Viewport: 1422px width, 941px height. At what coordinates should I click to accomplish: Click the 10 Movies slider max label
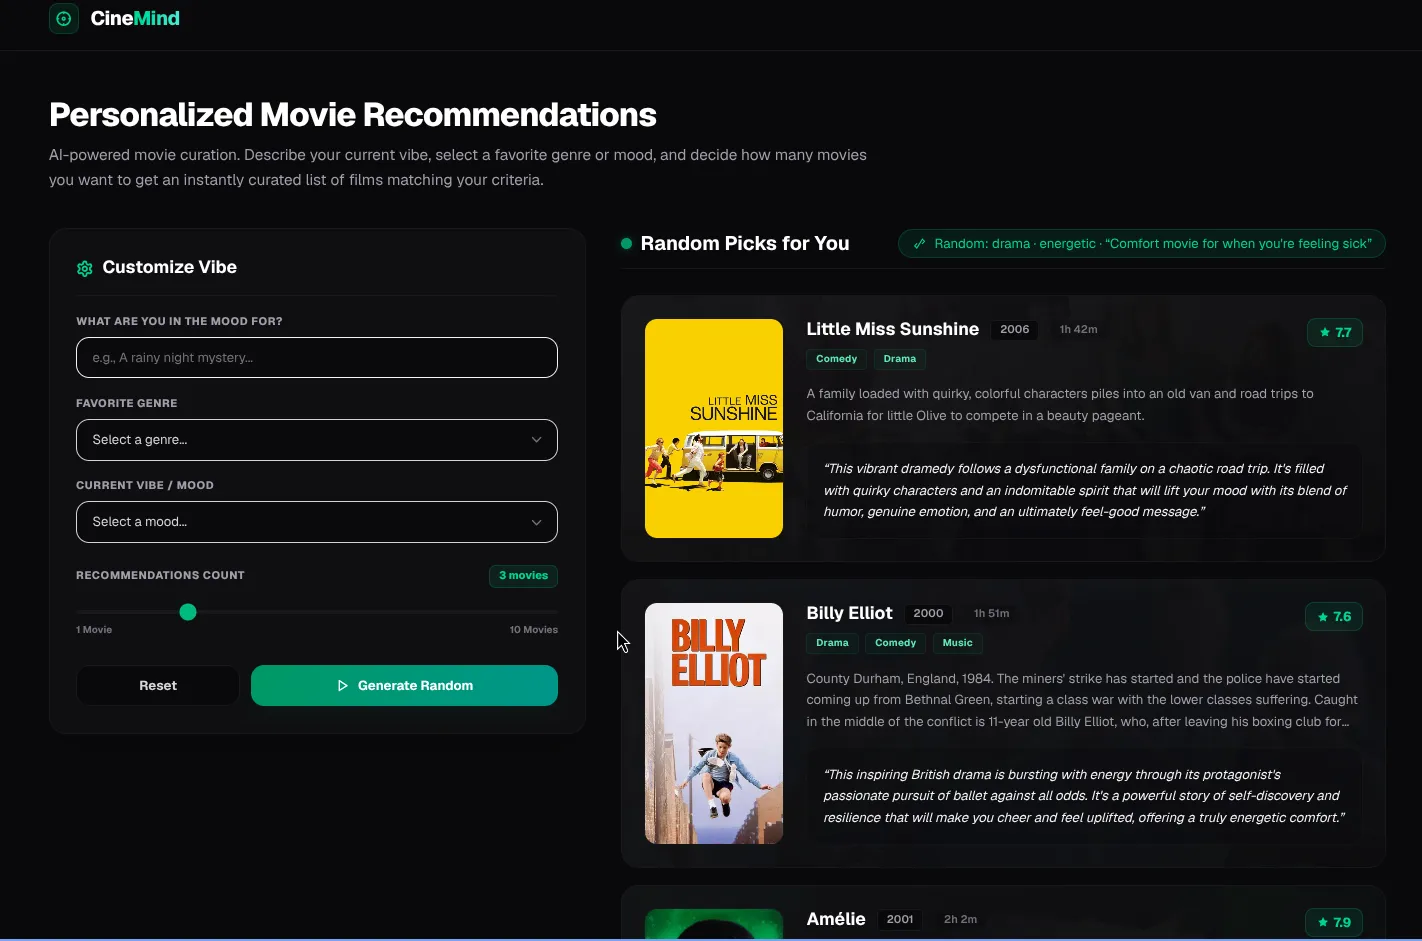[534, 630]
